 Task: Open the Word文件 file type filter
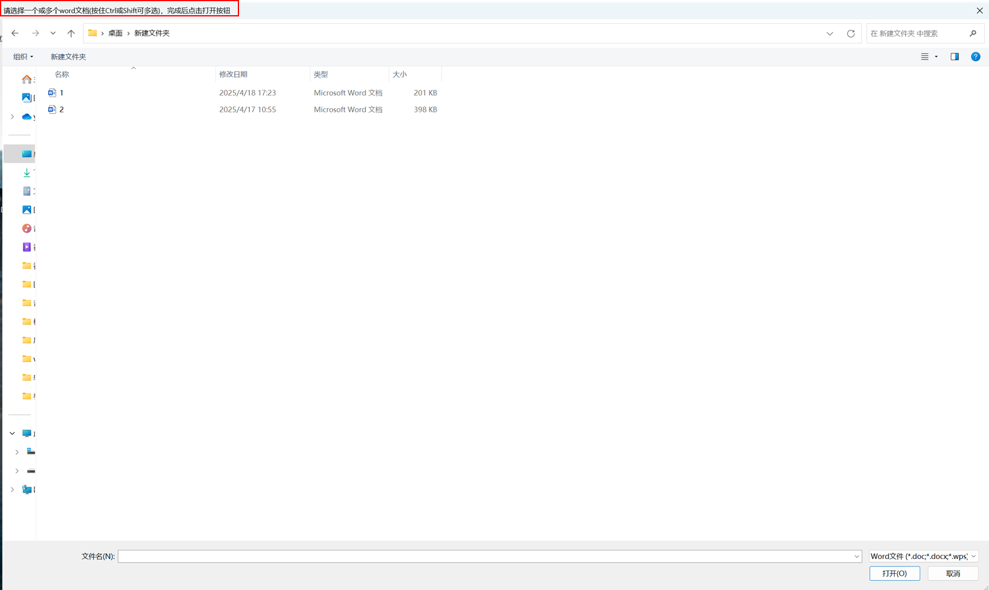click(923, 557)
